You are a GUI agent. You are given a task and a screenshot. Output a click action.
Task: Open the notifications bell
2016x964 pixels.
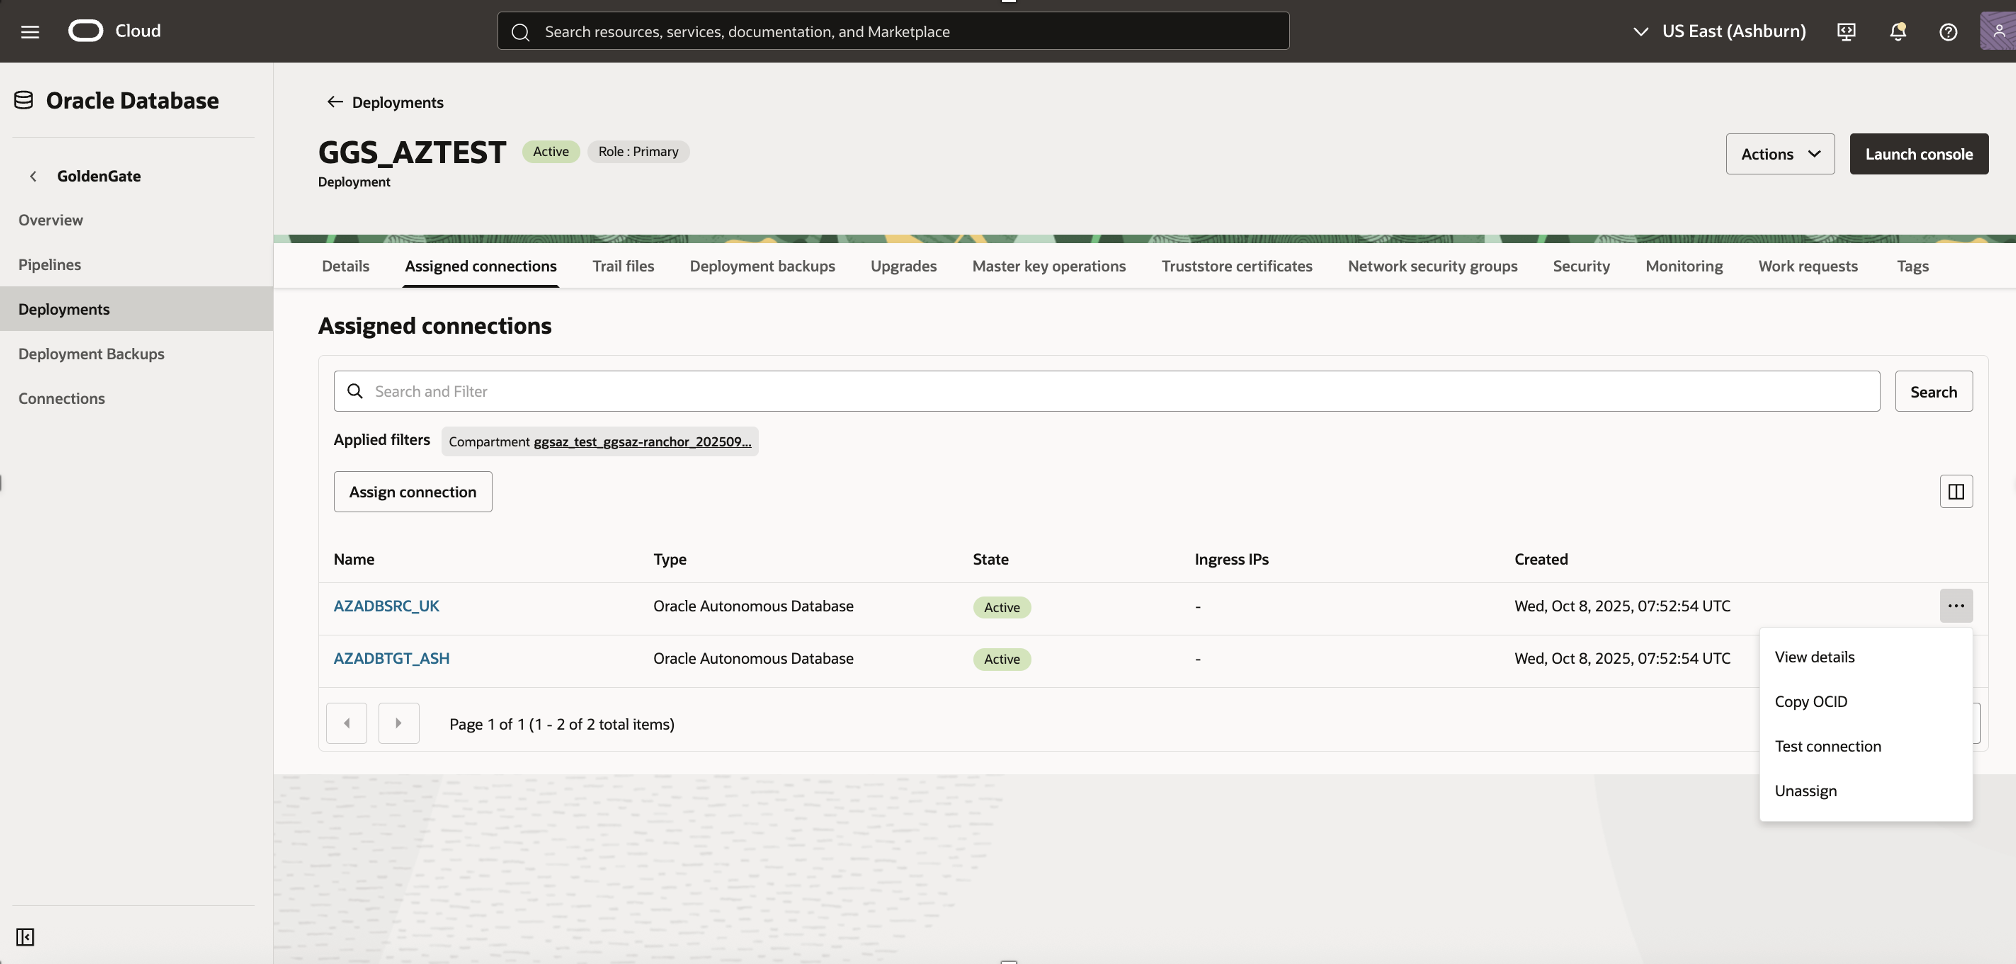[1897, 32]
